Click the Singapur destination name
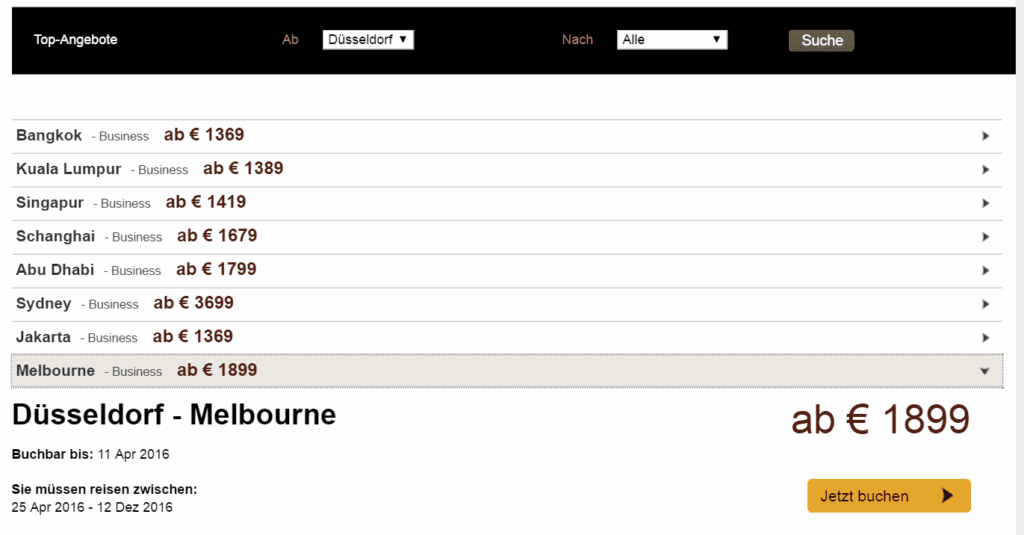Screen dimensions: 1024x535 click(x=50, y=203)
